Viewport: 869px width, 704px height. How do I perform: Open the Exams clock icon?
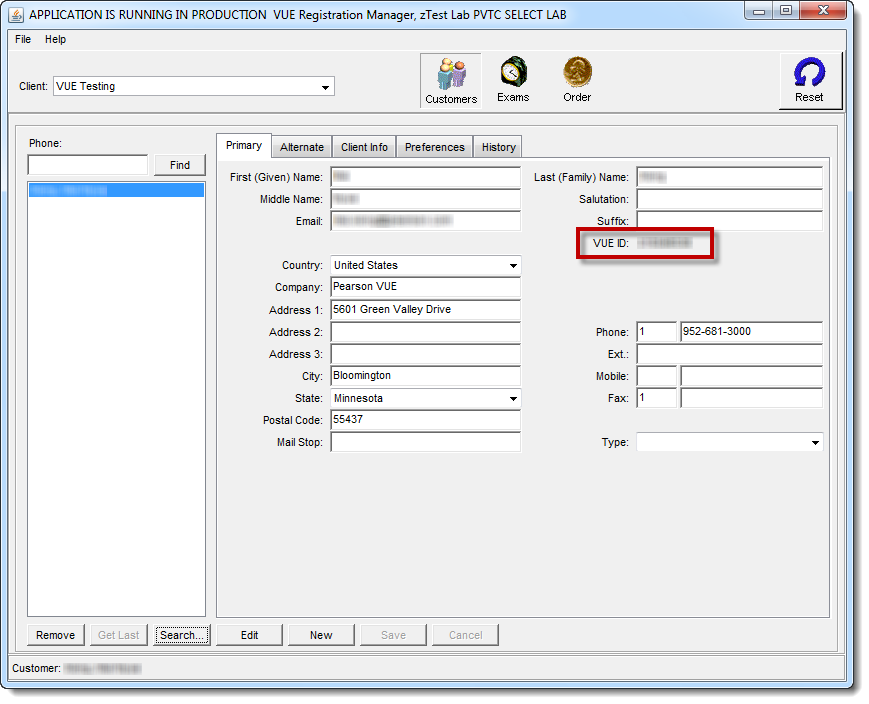pyautogui.click(x=513, y=80)
